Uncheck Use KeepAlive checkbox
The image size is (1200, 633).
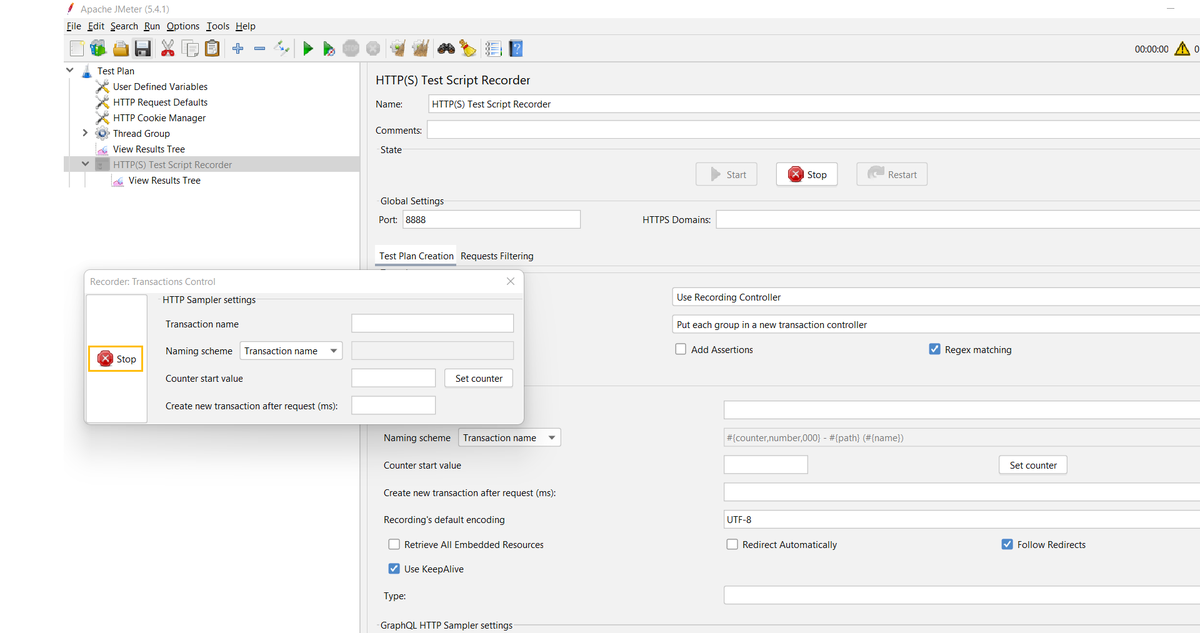tap(394, 569)
